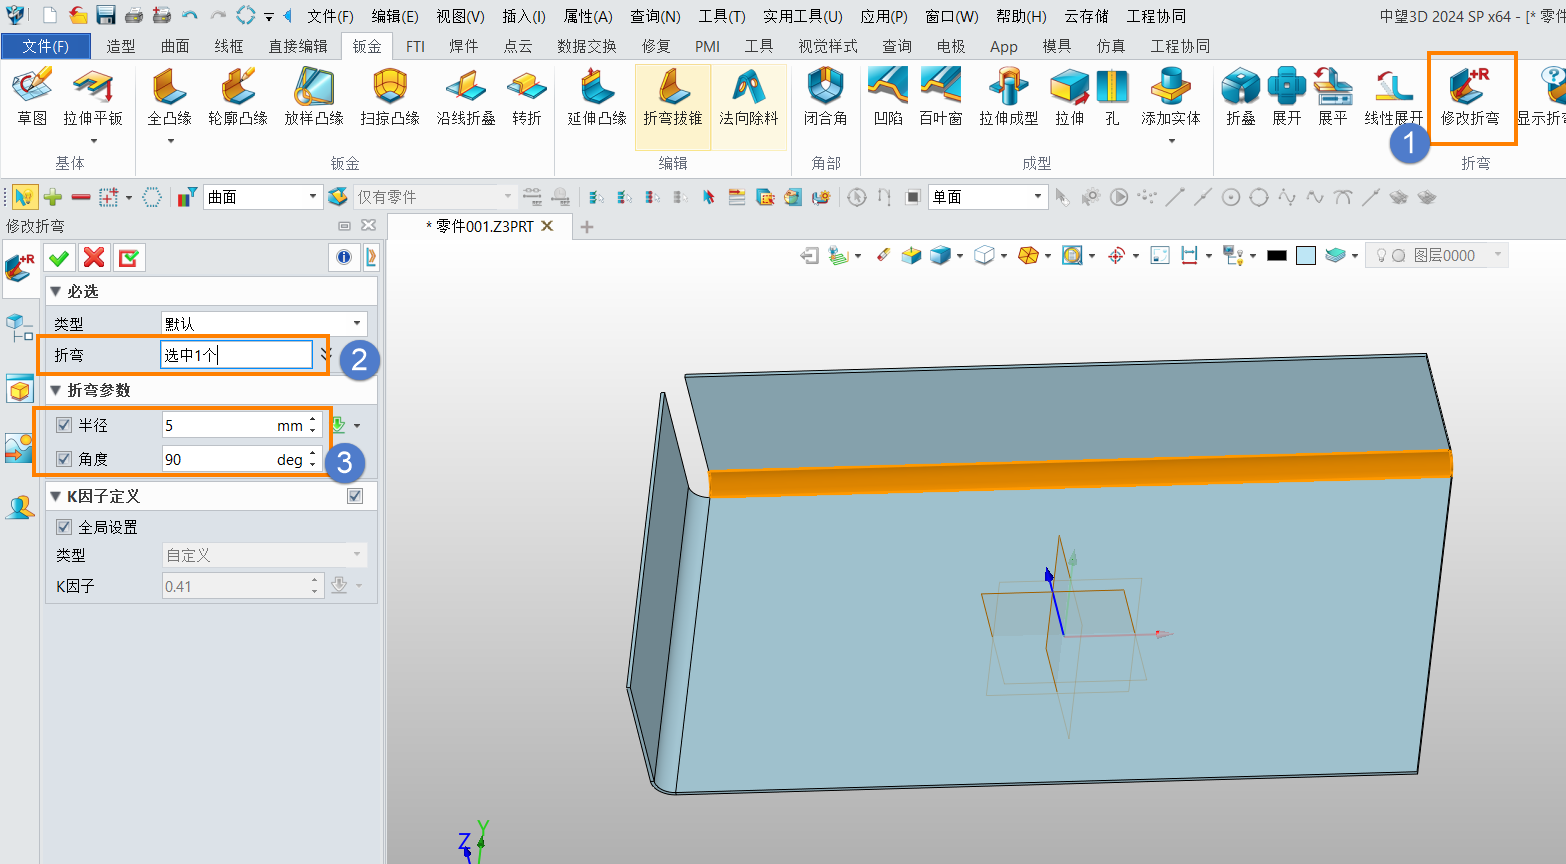1566x864 pixels.
Task: Collapse the K因子定义 section
Action: tap(55, 496)
